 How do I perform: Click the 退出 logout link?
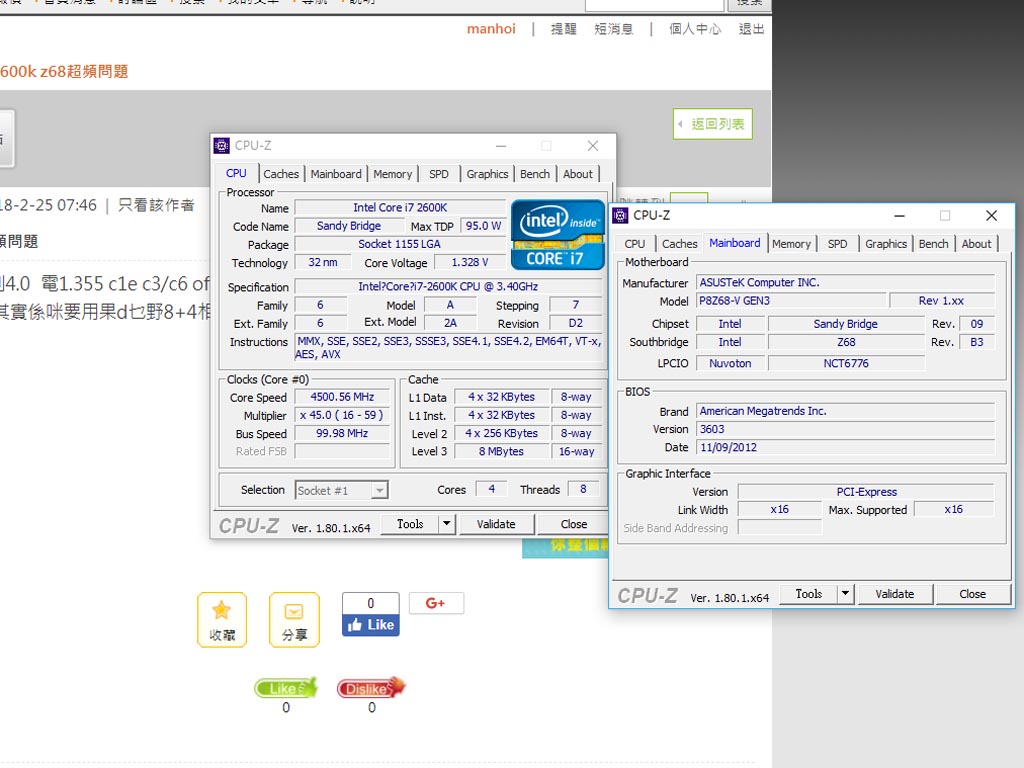(752, 29)
